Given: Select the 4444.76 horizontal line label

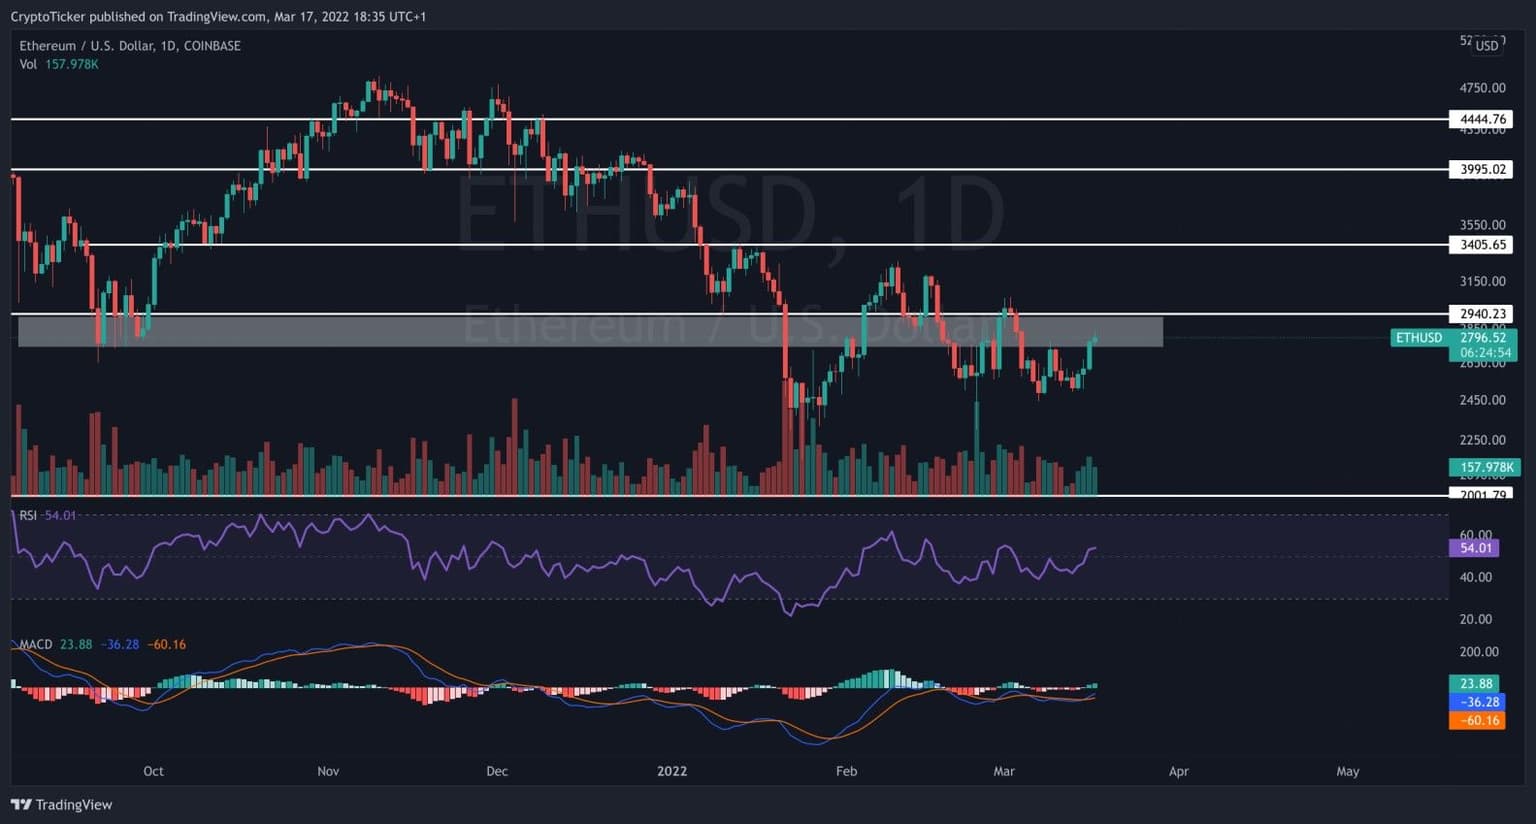Looking at the screenshot, I should click(x=1482, y=119).
